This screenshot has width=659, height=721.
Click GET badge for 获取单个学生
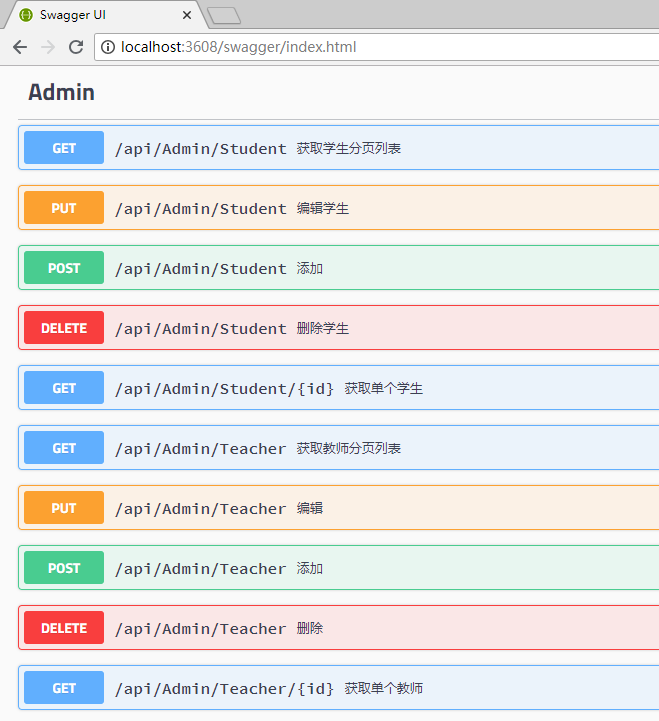coord(64,388)
